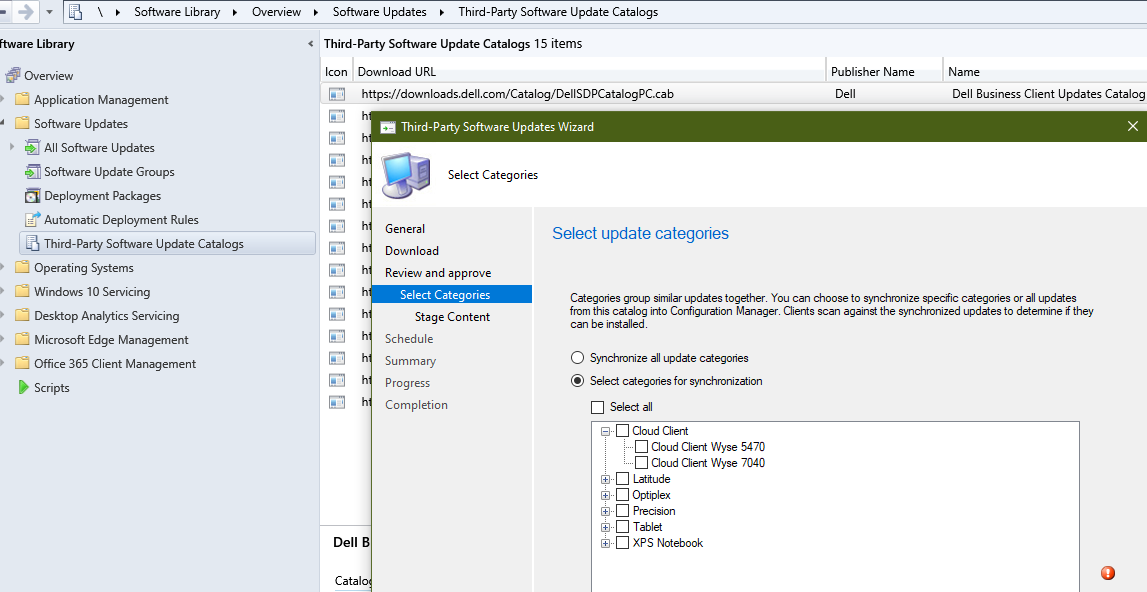Check the Tablet category checkbox
The width and height of the screenshot is (1147, 592).
click(x=623, y=527)
